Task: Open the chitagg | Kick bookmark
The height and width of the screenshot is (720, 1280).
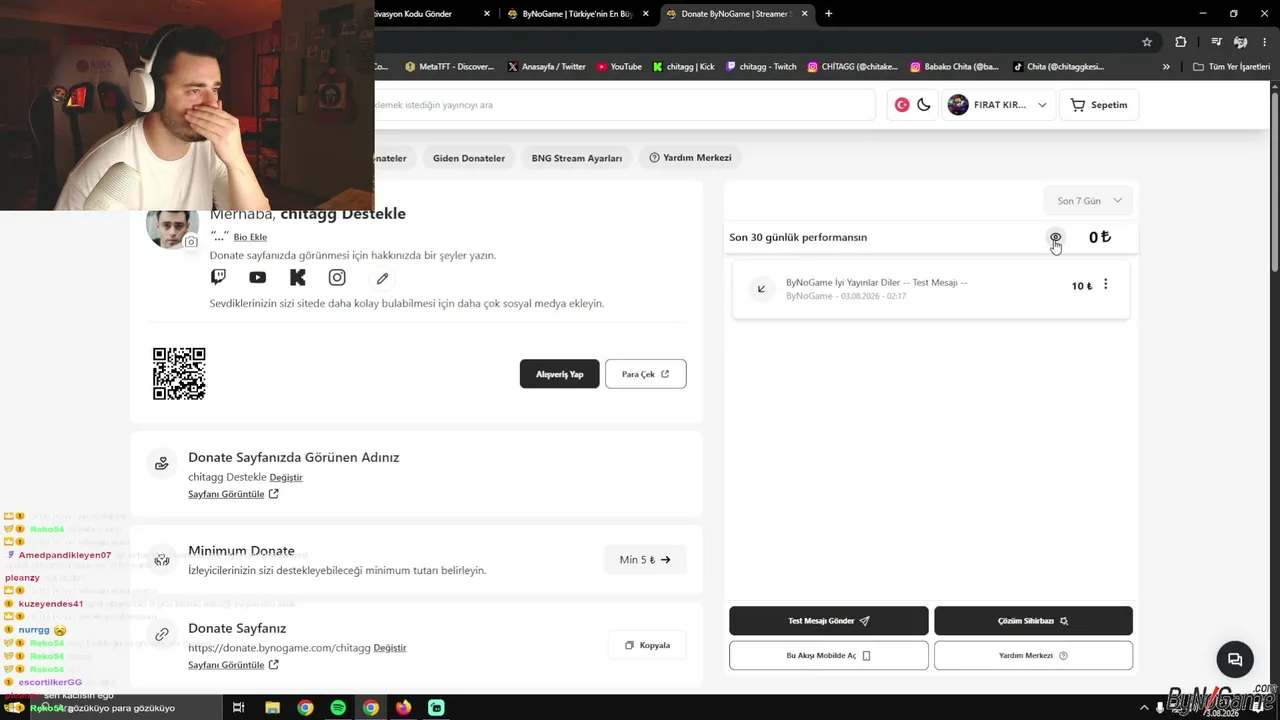Action: (x=684, y=67)
